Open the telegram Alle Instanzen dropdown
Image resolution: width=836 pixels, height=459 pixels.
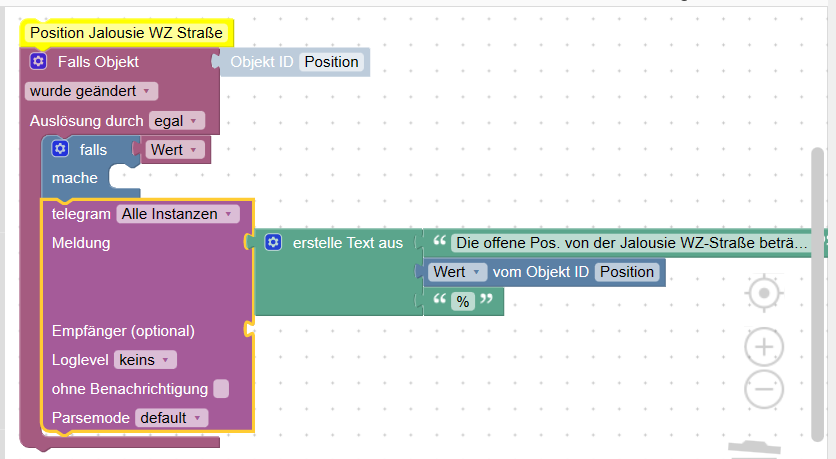pos(178,214)
